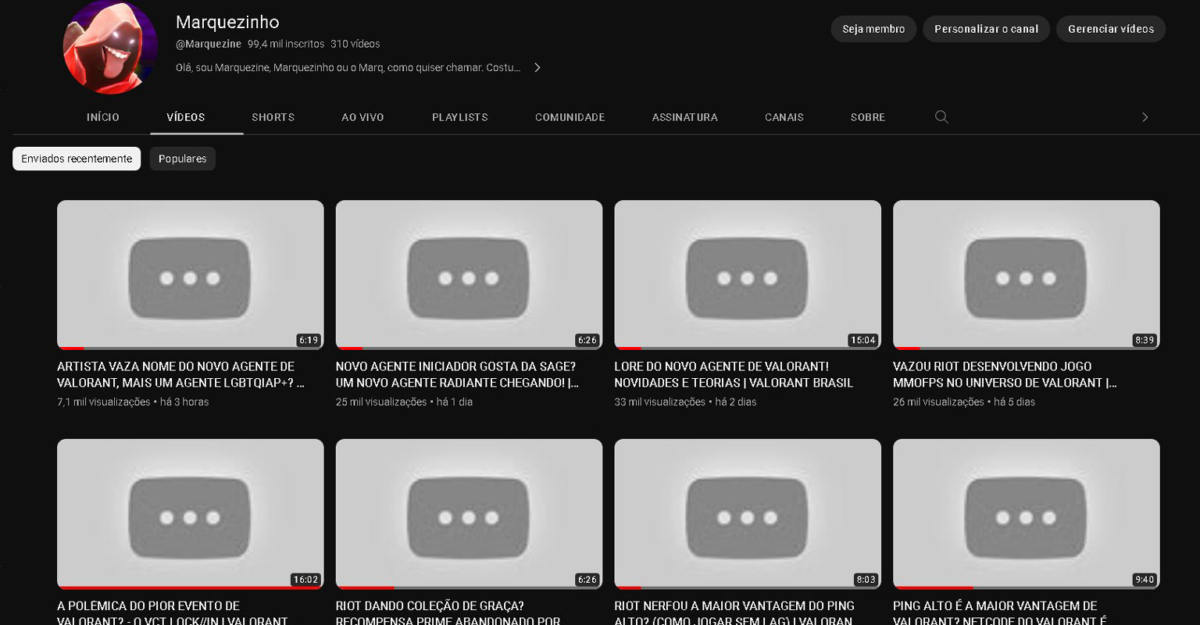Open thumbnail of the 9:40 ping video
The image size is (1200, 625).
(1026, 513)
